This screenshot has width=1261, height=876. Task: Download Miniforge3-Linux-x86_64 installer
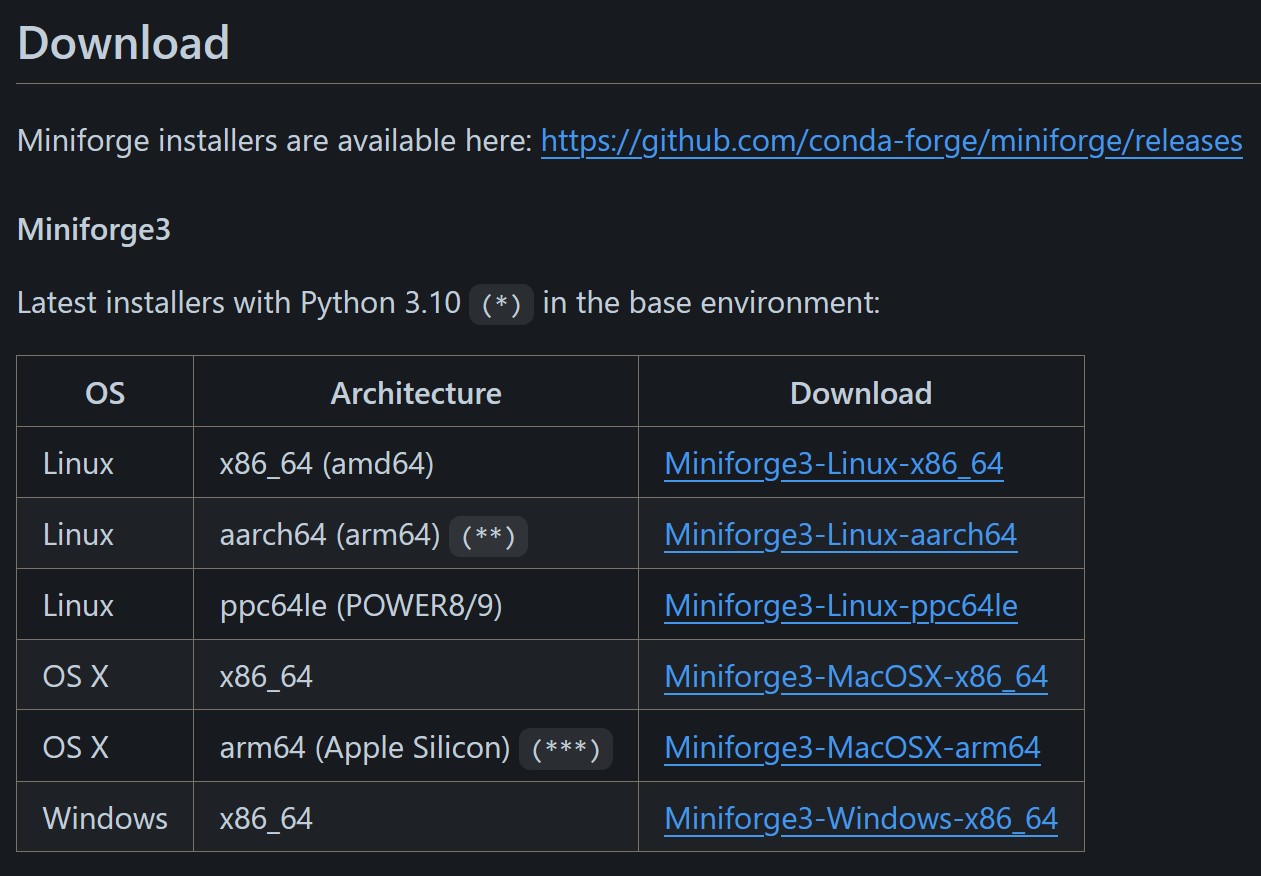pyautogui.click(x=834, y=464)
